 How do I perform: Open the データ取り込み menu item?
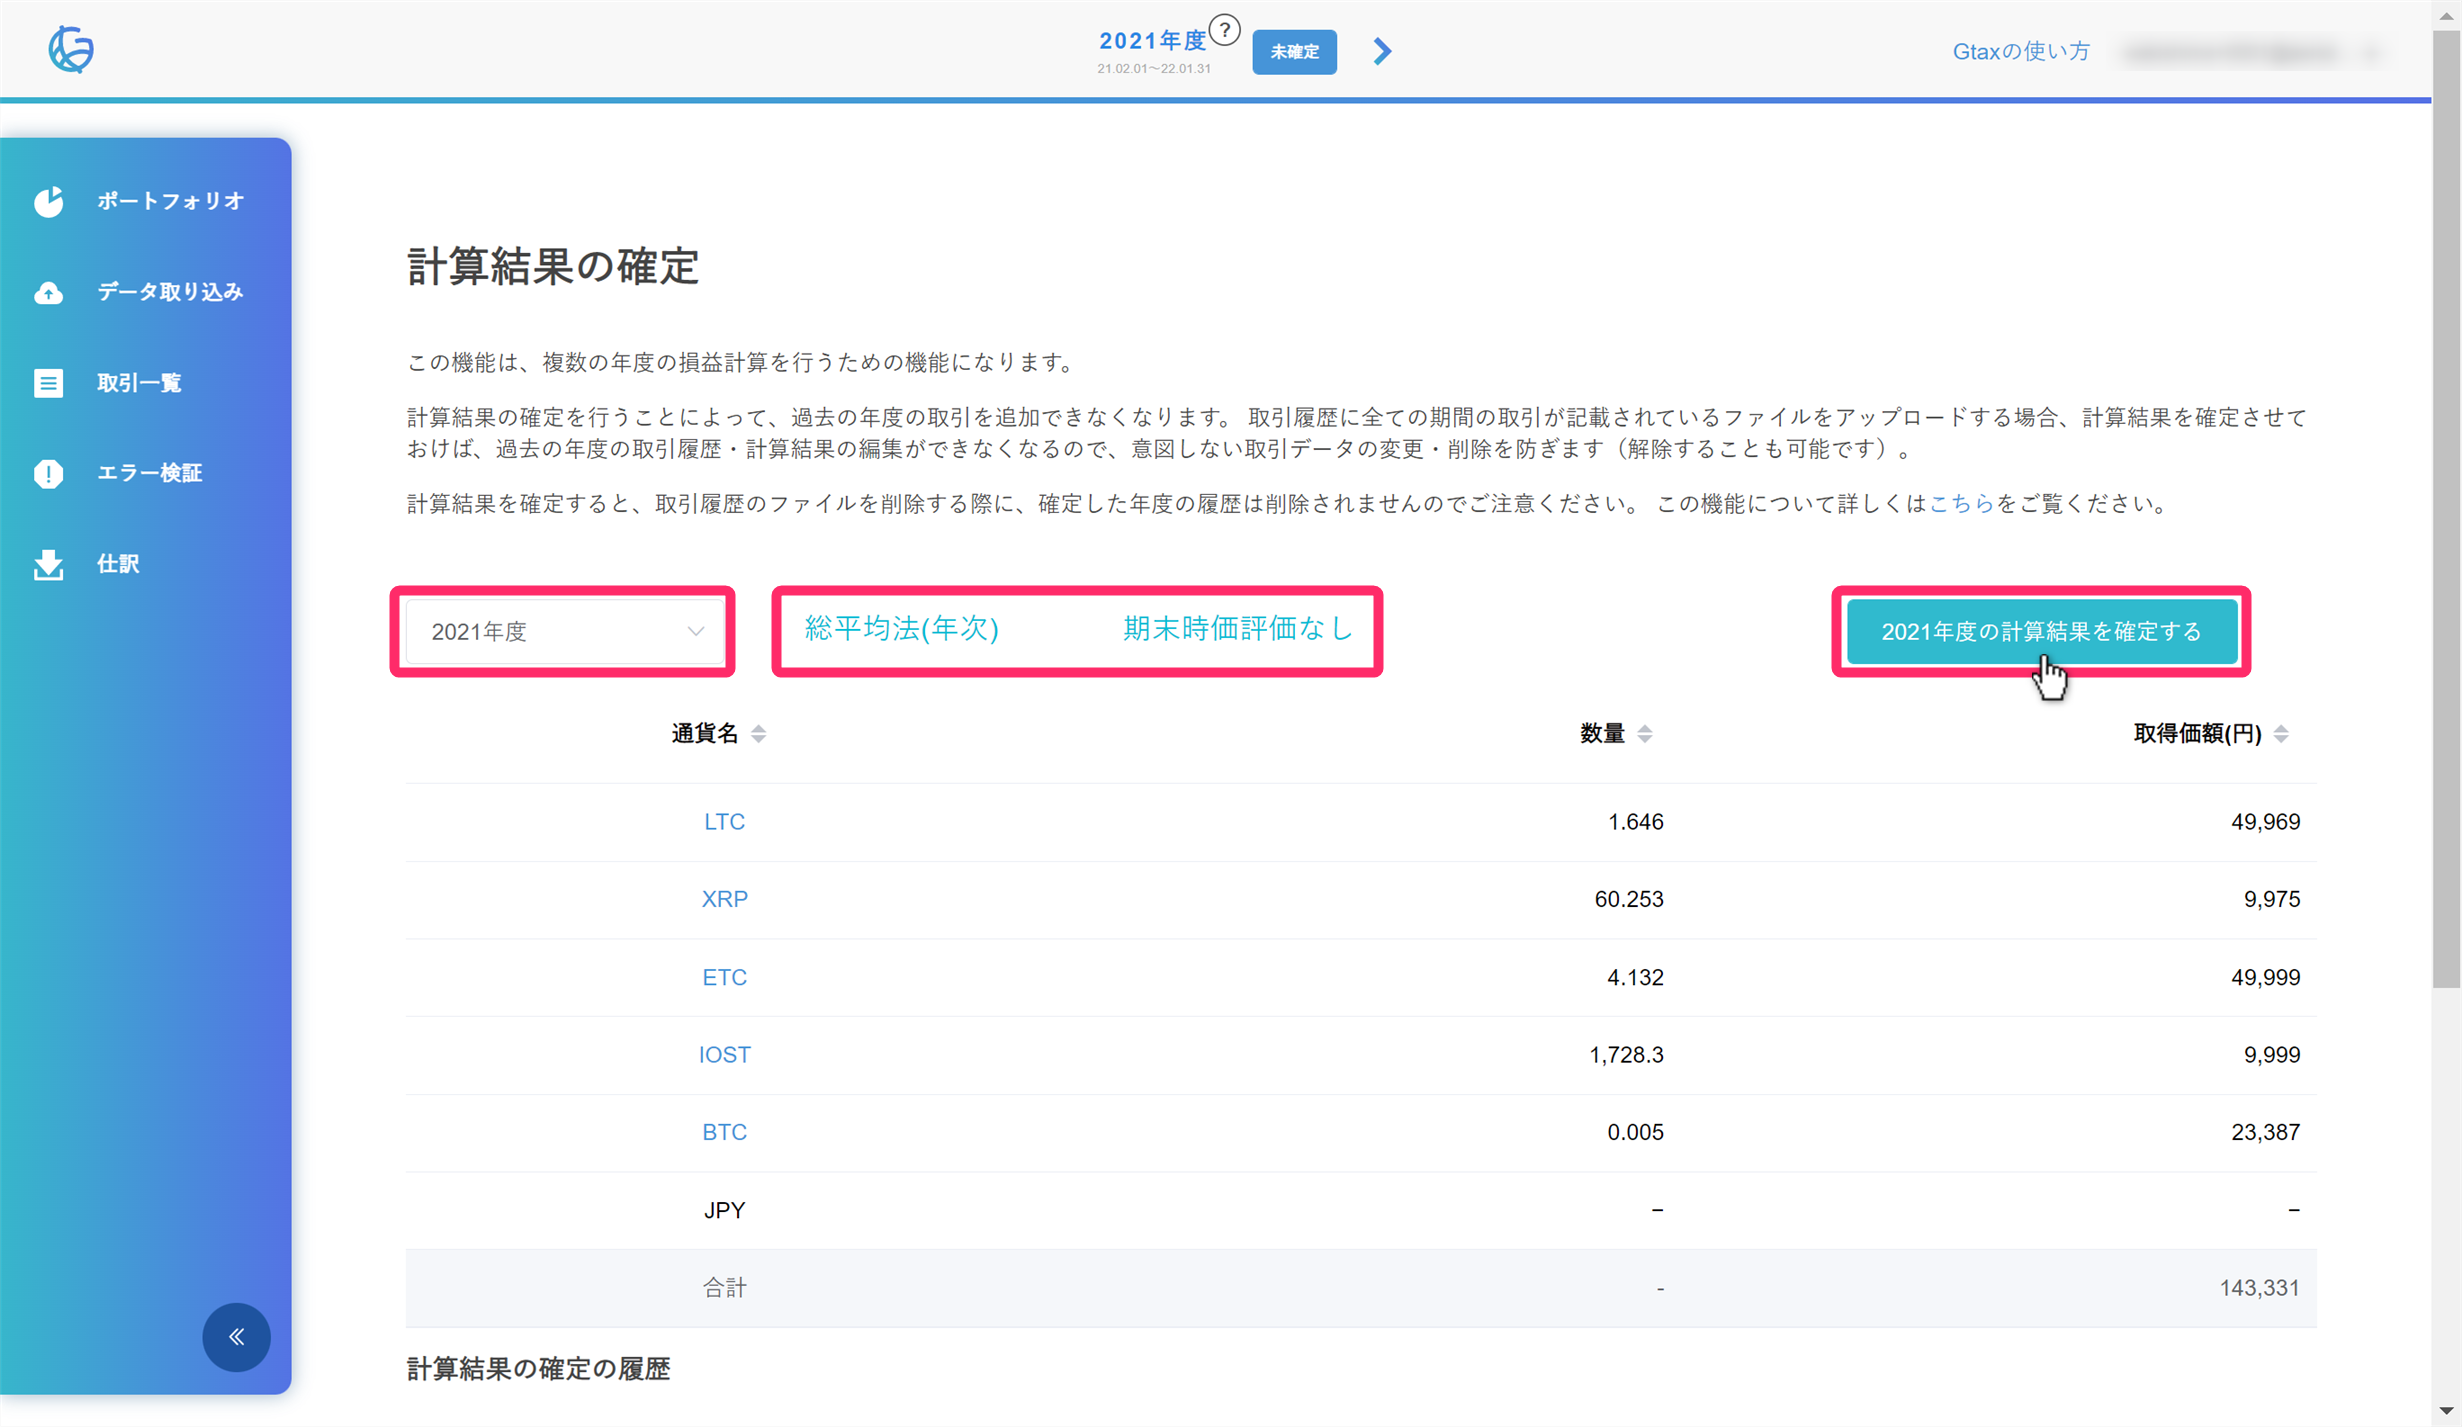(170, 292)
